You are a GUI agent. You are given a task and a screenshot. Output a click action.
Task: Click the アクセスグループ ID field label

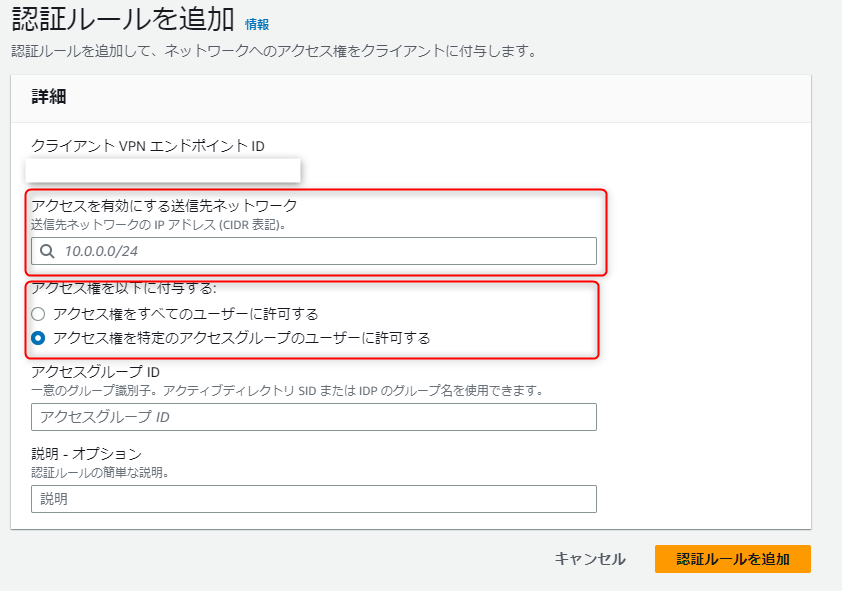[95, 371]
